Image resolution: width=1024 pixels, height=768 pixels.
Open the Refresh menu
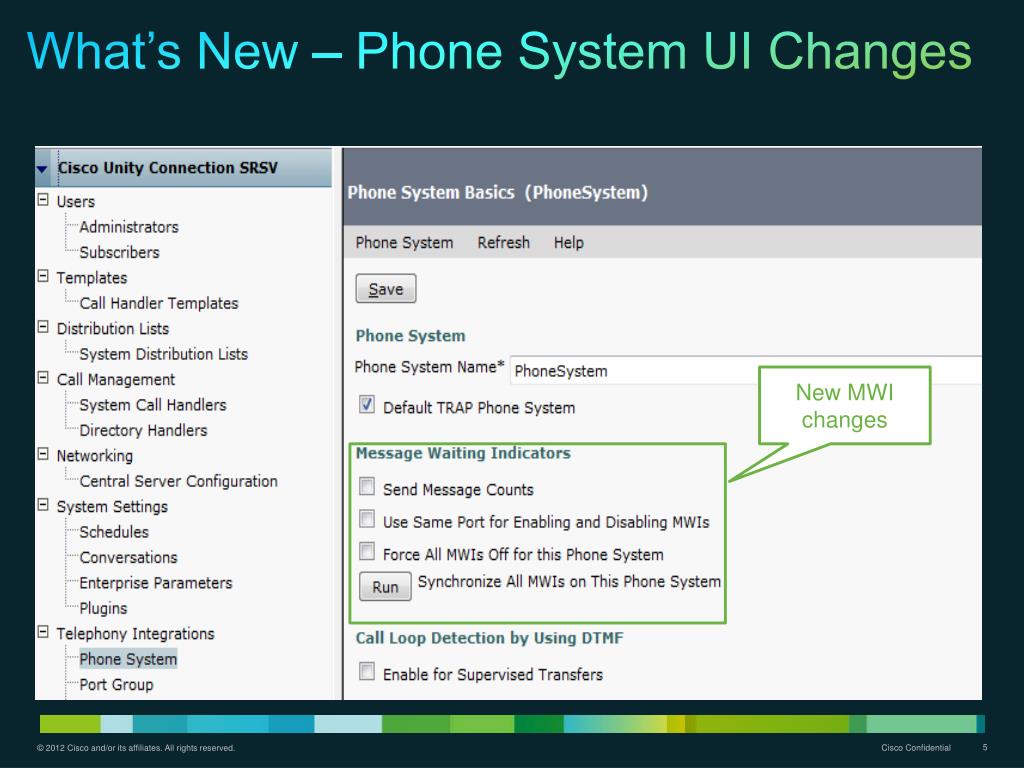(504, 243)
